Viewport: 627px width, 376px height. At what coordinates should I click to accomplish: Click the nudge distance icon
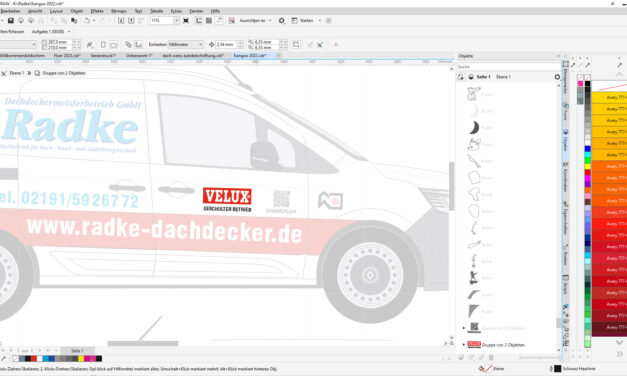point(212,44)
